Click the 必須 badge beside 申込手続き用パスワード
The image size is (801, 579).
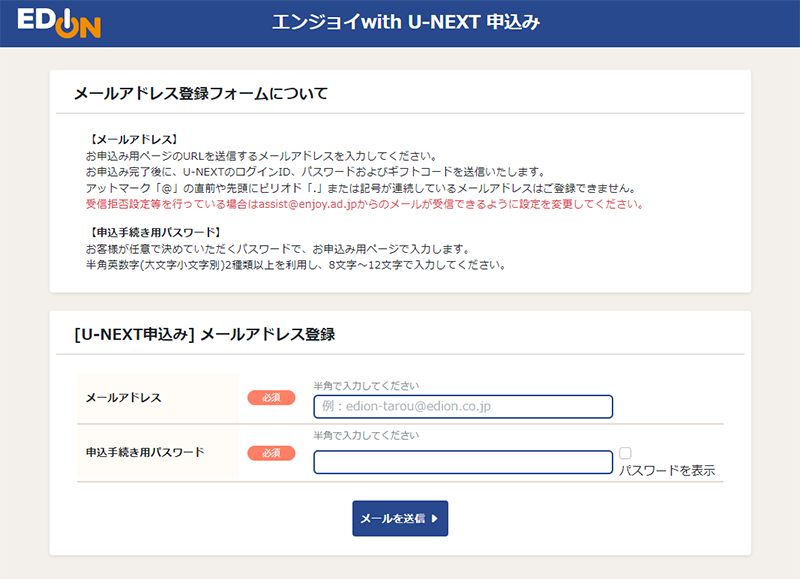pyautogui.click(x=271, y=453)
